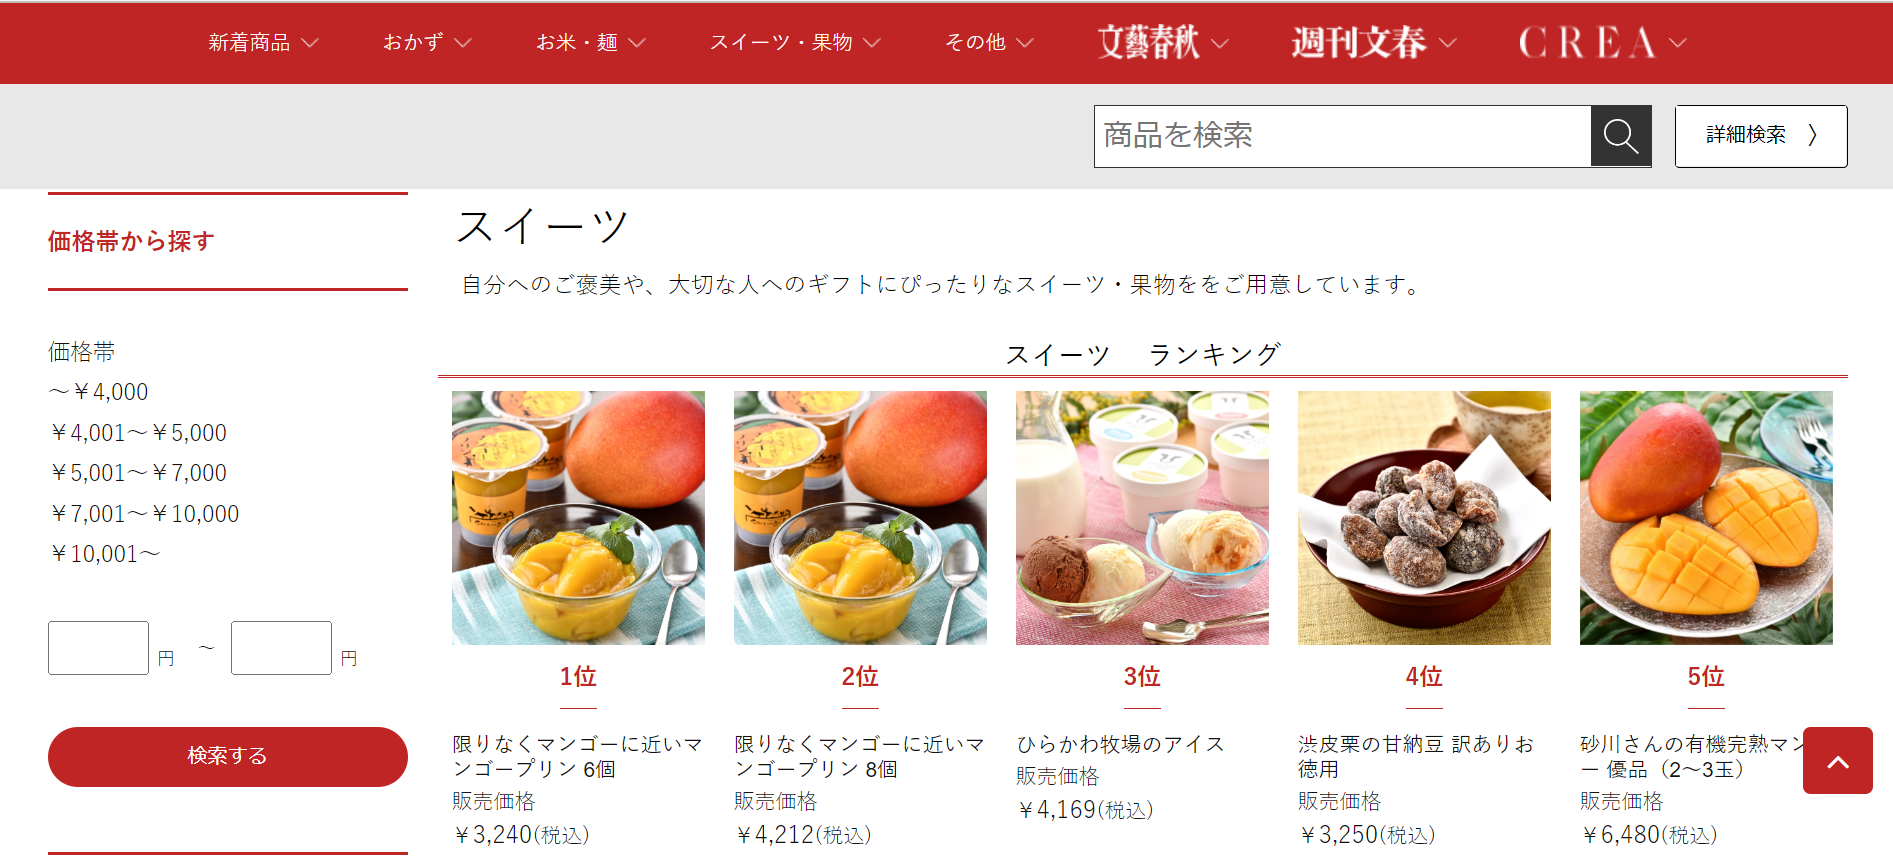Open the 渋皮栗の甘納豆 product link
This screenshot has height=860, width=1893.
point(1415,756)
